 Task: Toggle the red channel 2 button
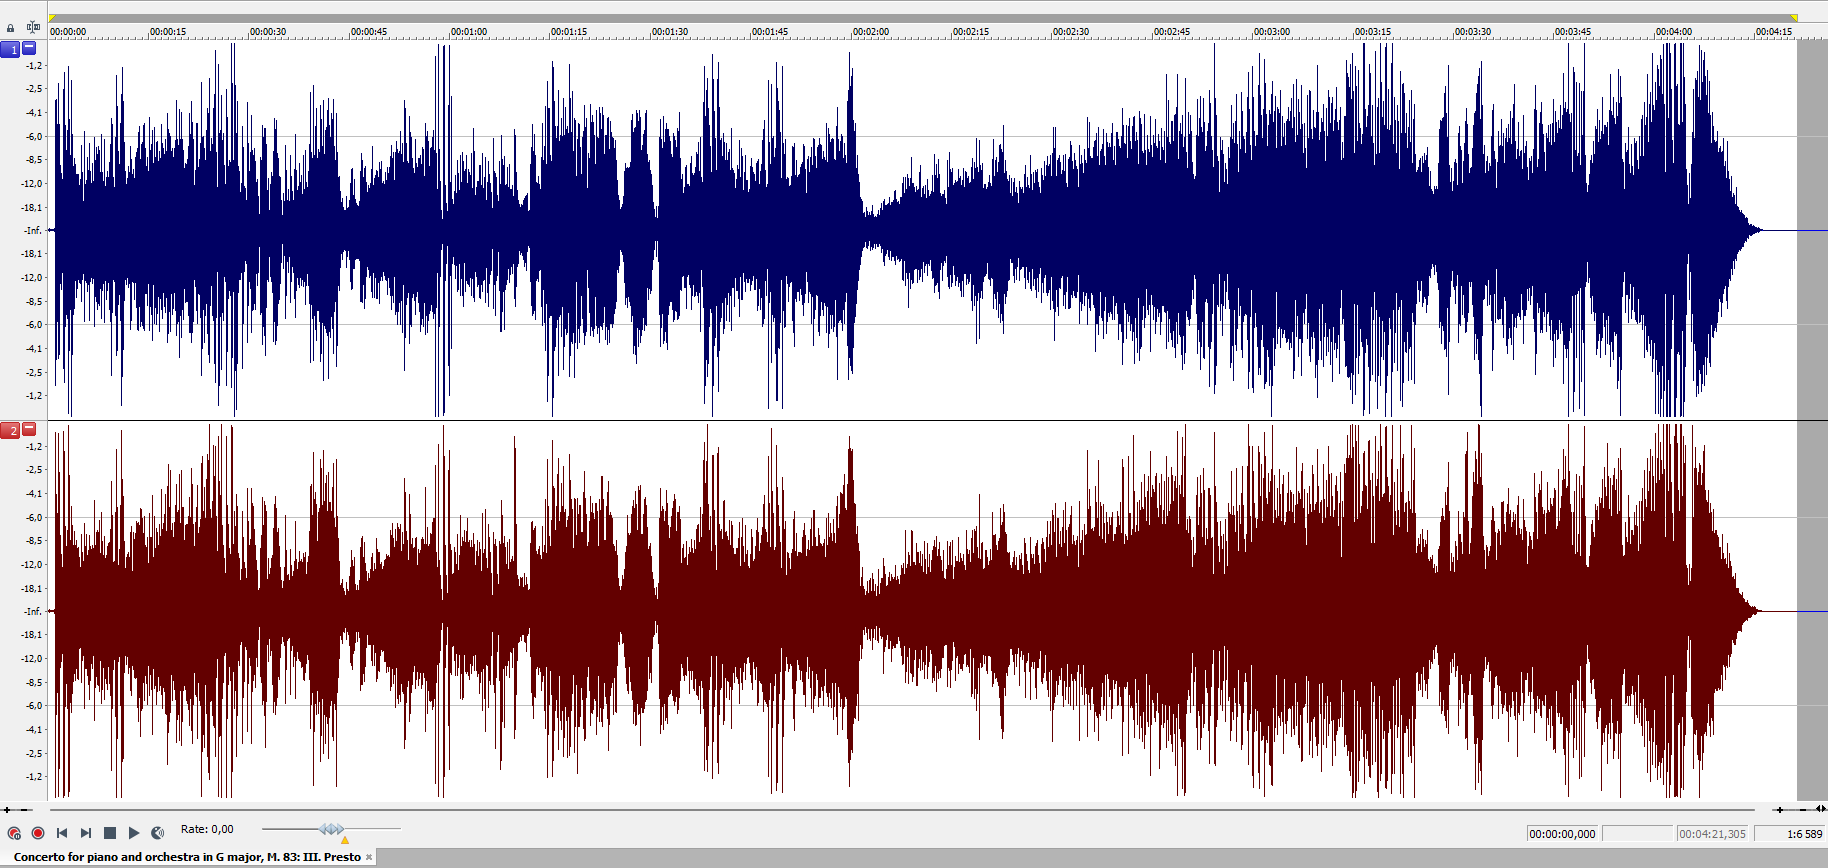(x=10, y=430)
